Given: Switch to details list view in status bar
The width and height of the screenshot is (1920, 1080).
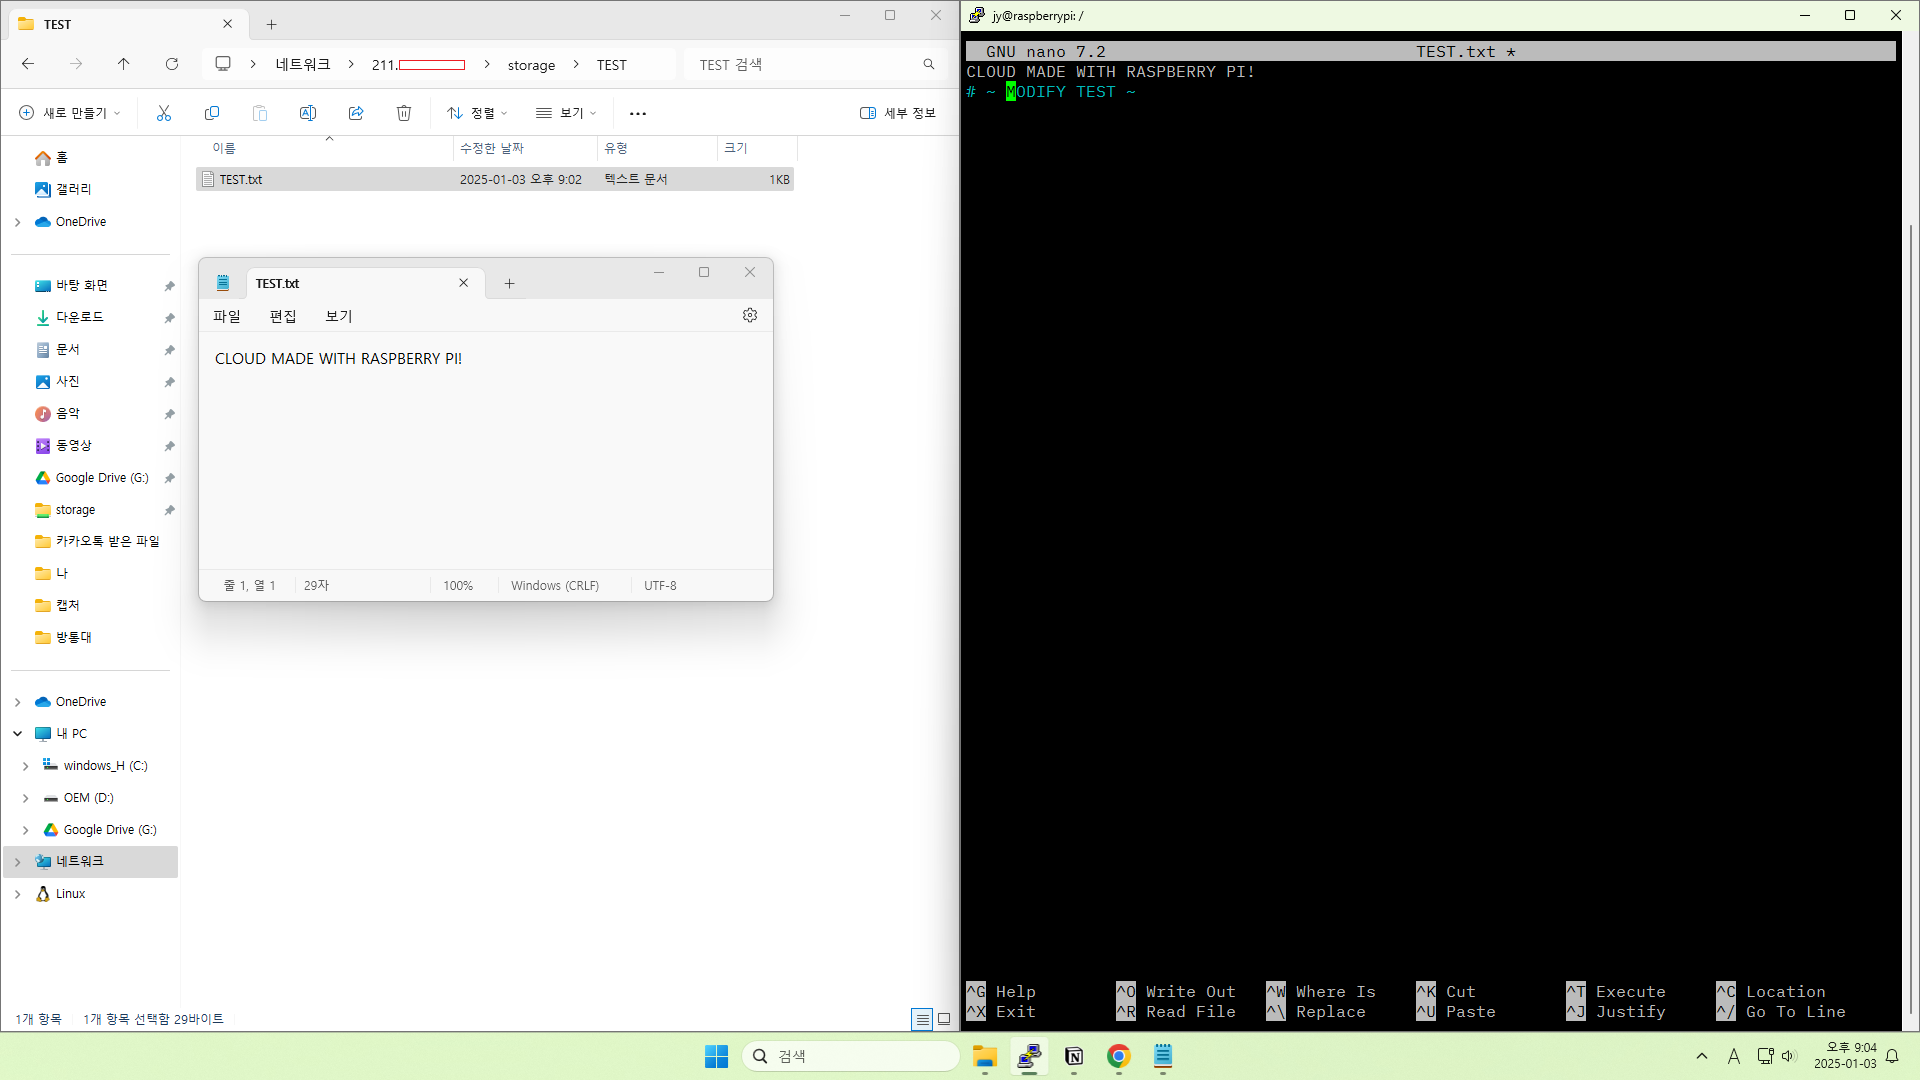Looking at the screenshot, I should point(921,1019).
